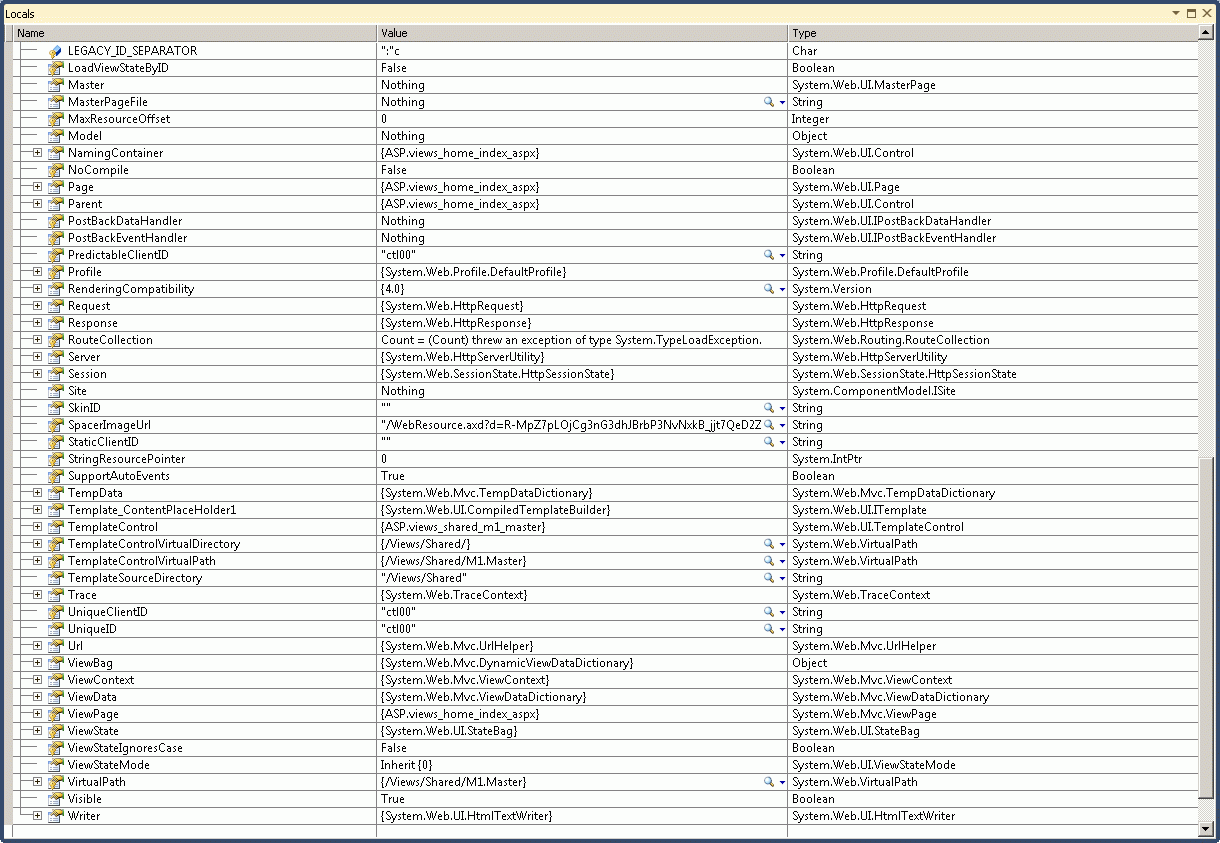Click the System.Web.UI.MasterPage type cell

coord(992,85)
